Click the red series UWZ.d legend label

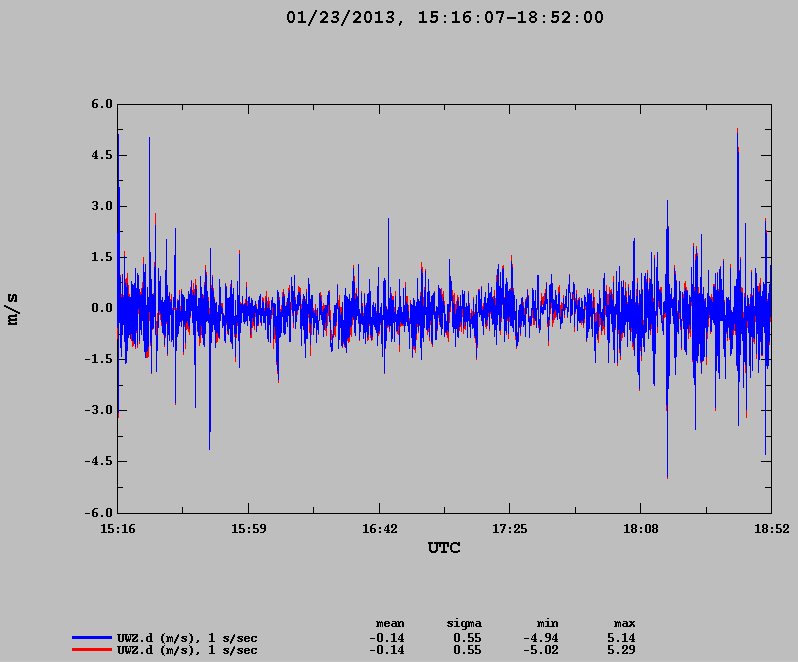click(187, 650)
